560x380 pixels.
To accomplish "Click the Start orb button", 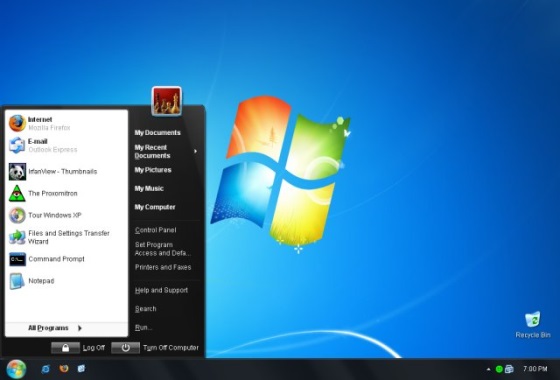I will 16,369.
